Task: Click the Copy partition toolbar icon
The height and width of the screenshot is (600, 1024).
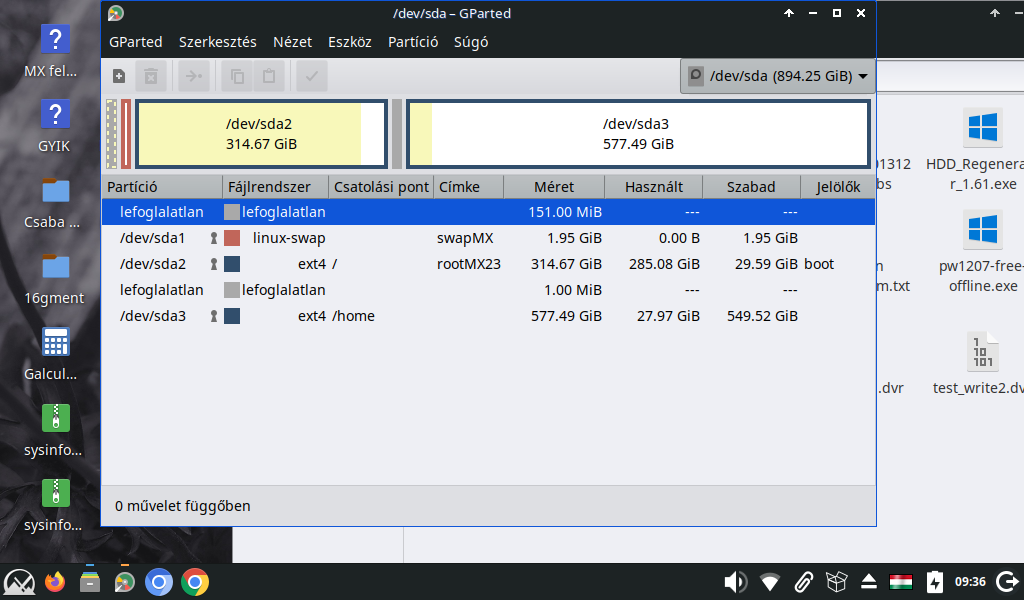Action: pos(237,76)
